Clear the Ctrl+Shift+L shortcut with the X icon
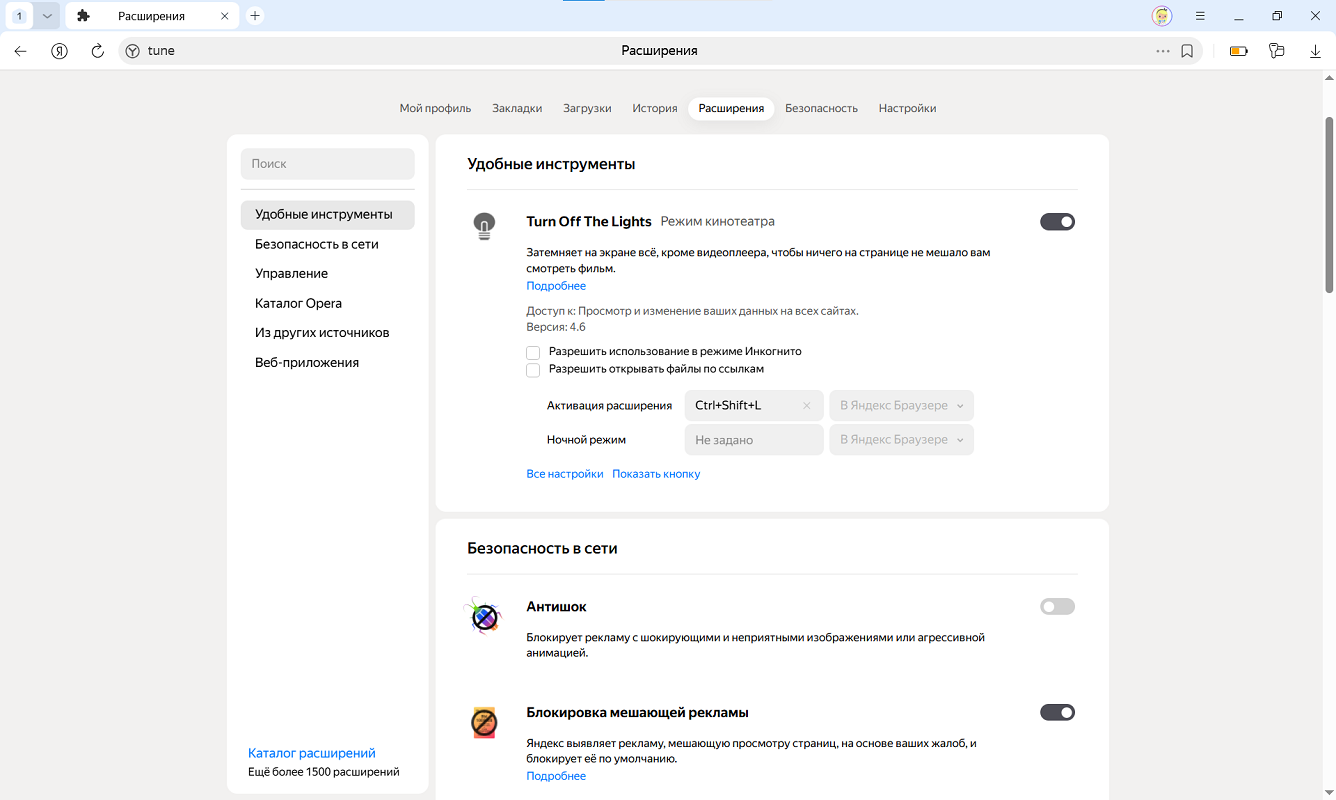This screenshot has height=800, width=1336. [x=807, y=406]
